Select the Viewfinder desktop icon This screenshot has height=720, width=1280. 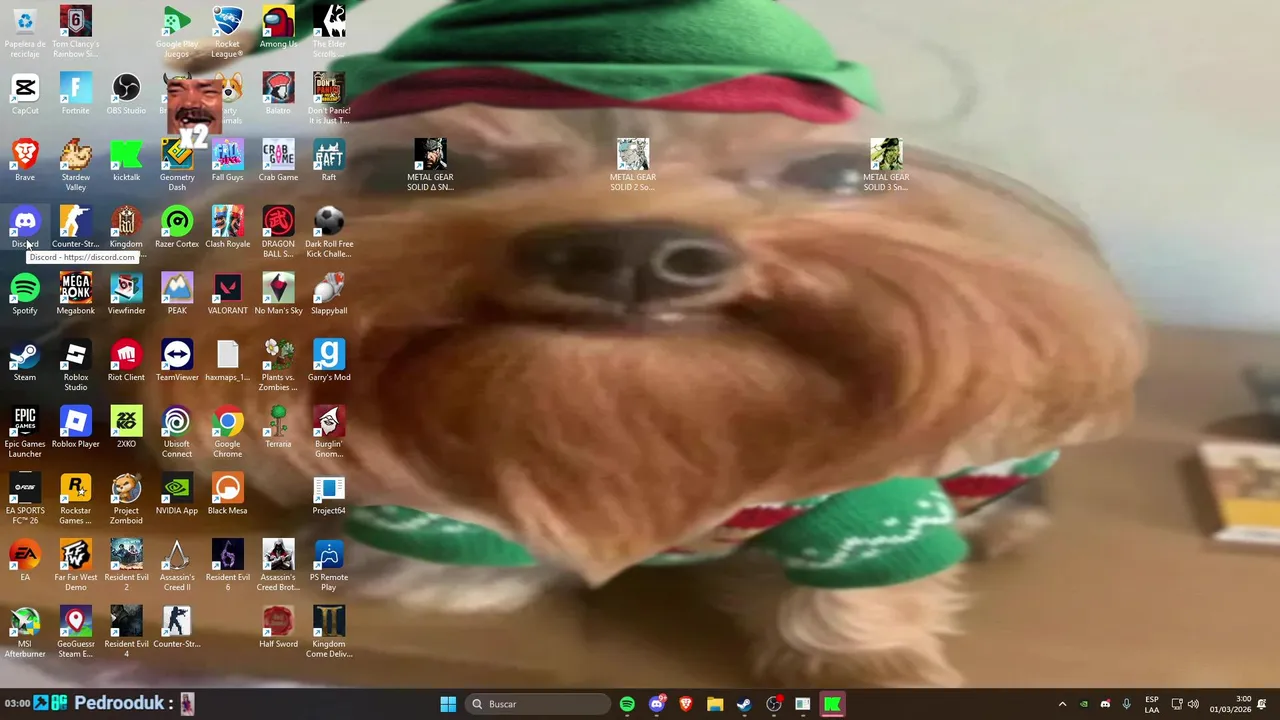pyautogui.click(x=126, y=294)
